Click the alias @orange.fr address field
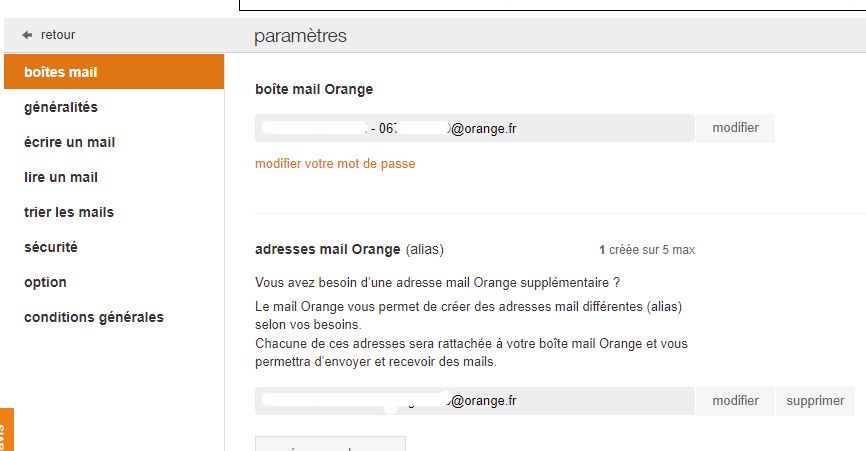 click(474, 401)
